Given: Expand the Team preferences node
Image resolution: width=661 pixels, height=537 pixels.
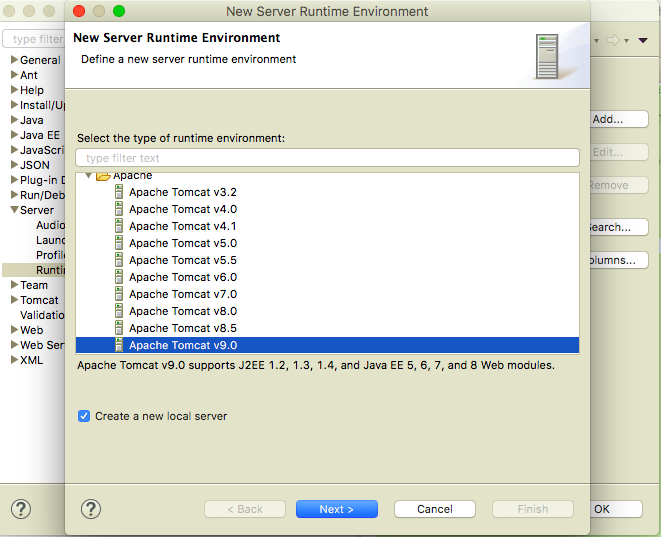Looking at the screenshot, I should 14,285.
